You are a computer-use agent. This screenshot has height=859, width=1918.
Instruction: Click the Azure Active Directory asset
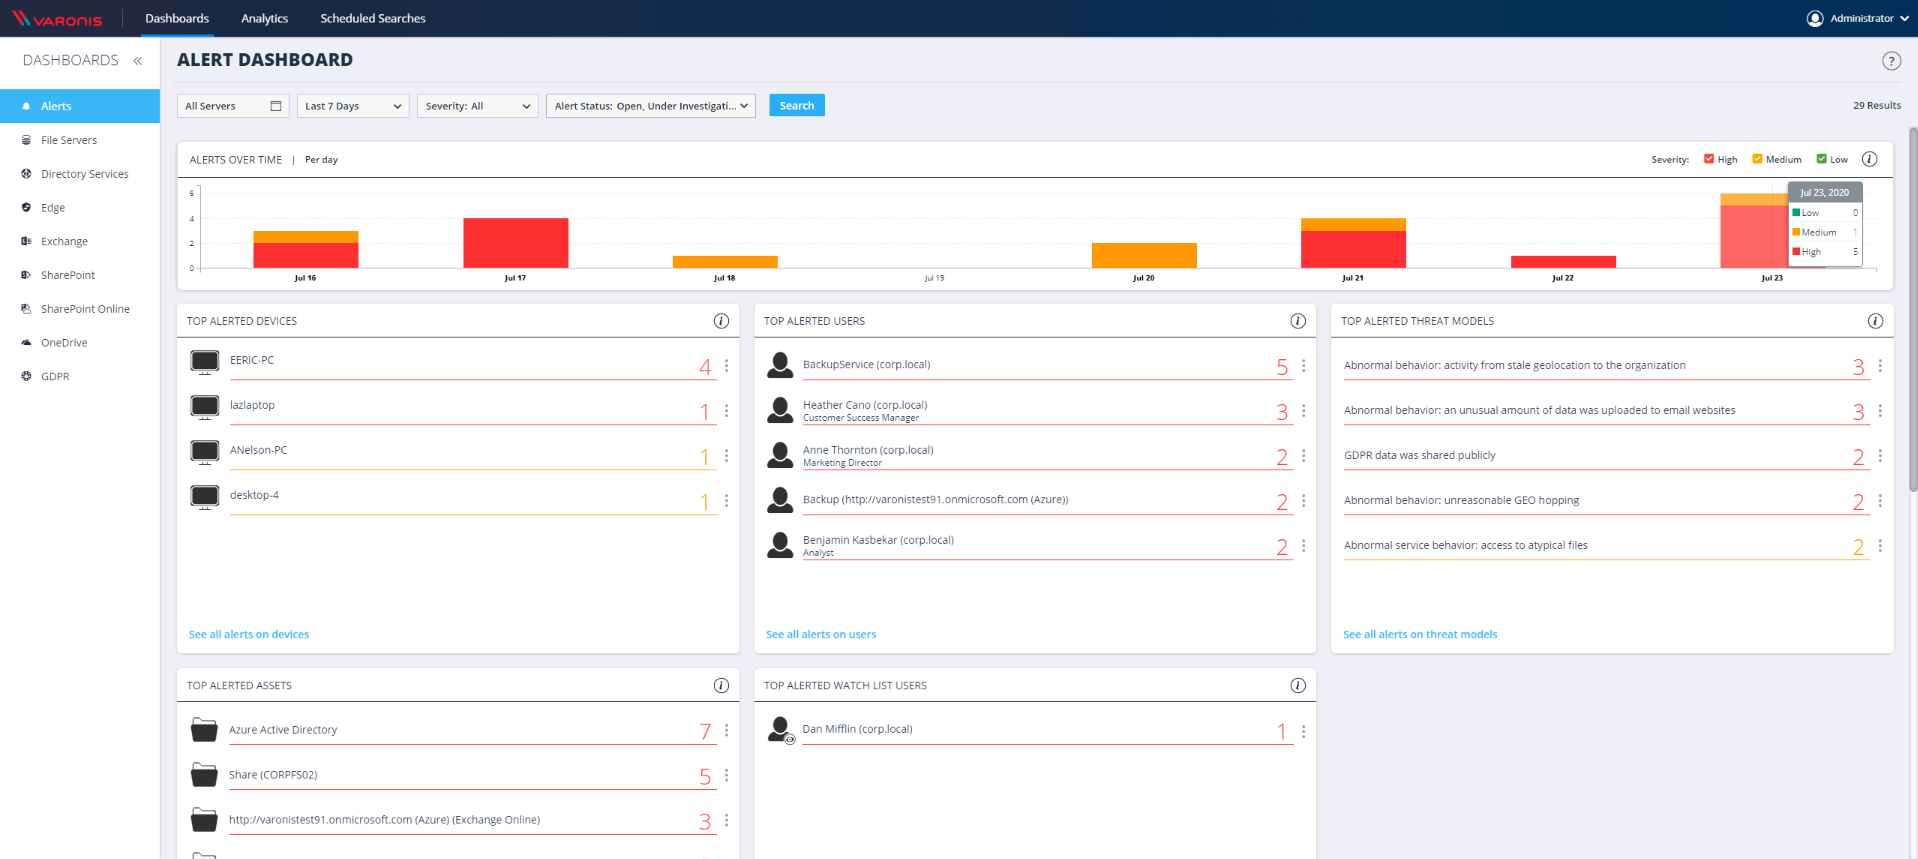[x=283, y=730]
